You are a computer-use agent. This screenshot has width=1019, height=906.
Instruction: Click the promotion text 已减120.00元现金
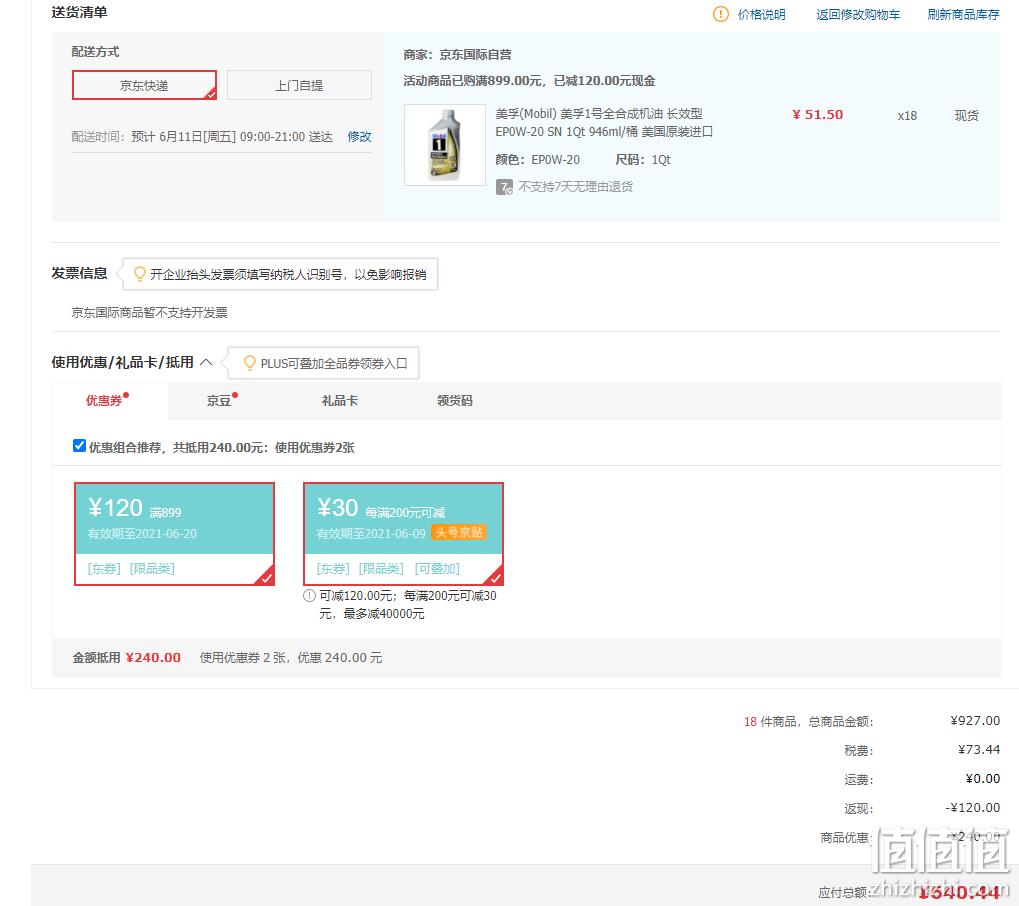point(604,81)
